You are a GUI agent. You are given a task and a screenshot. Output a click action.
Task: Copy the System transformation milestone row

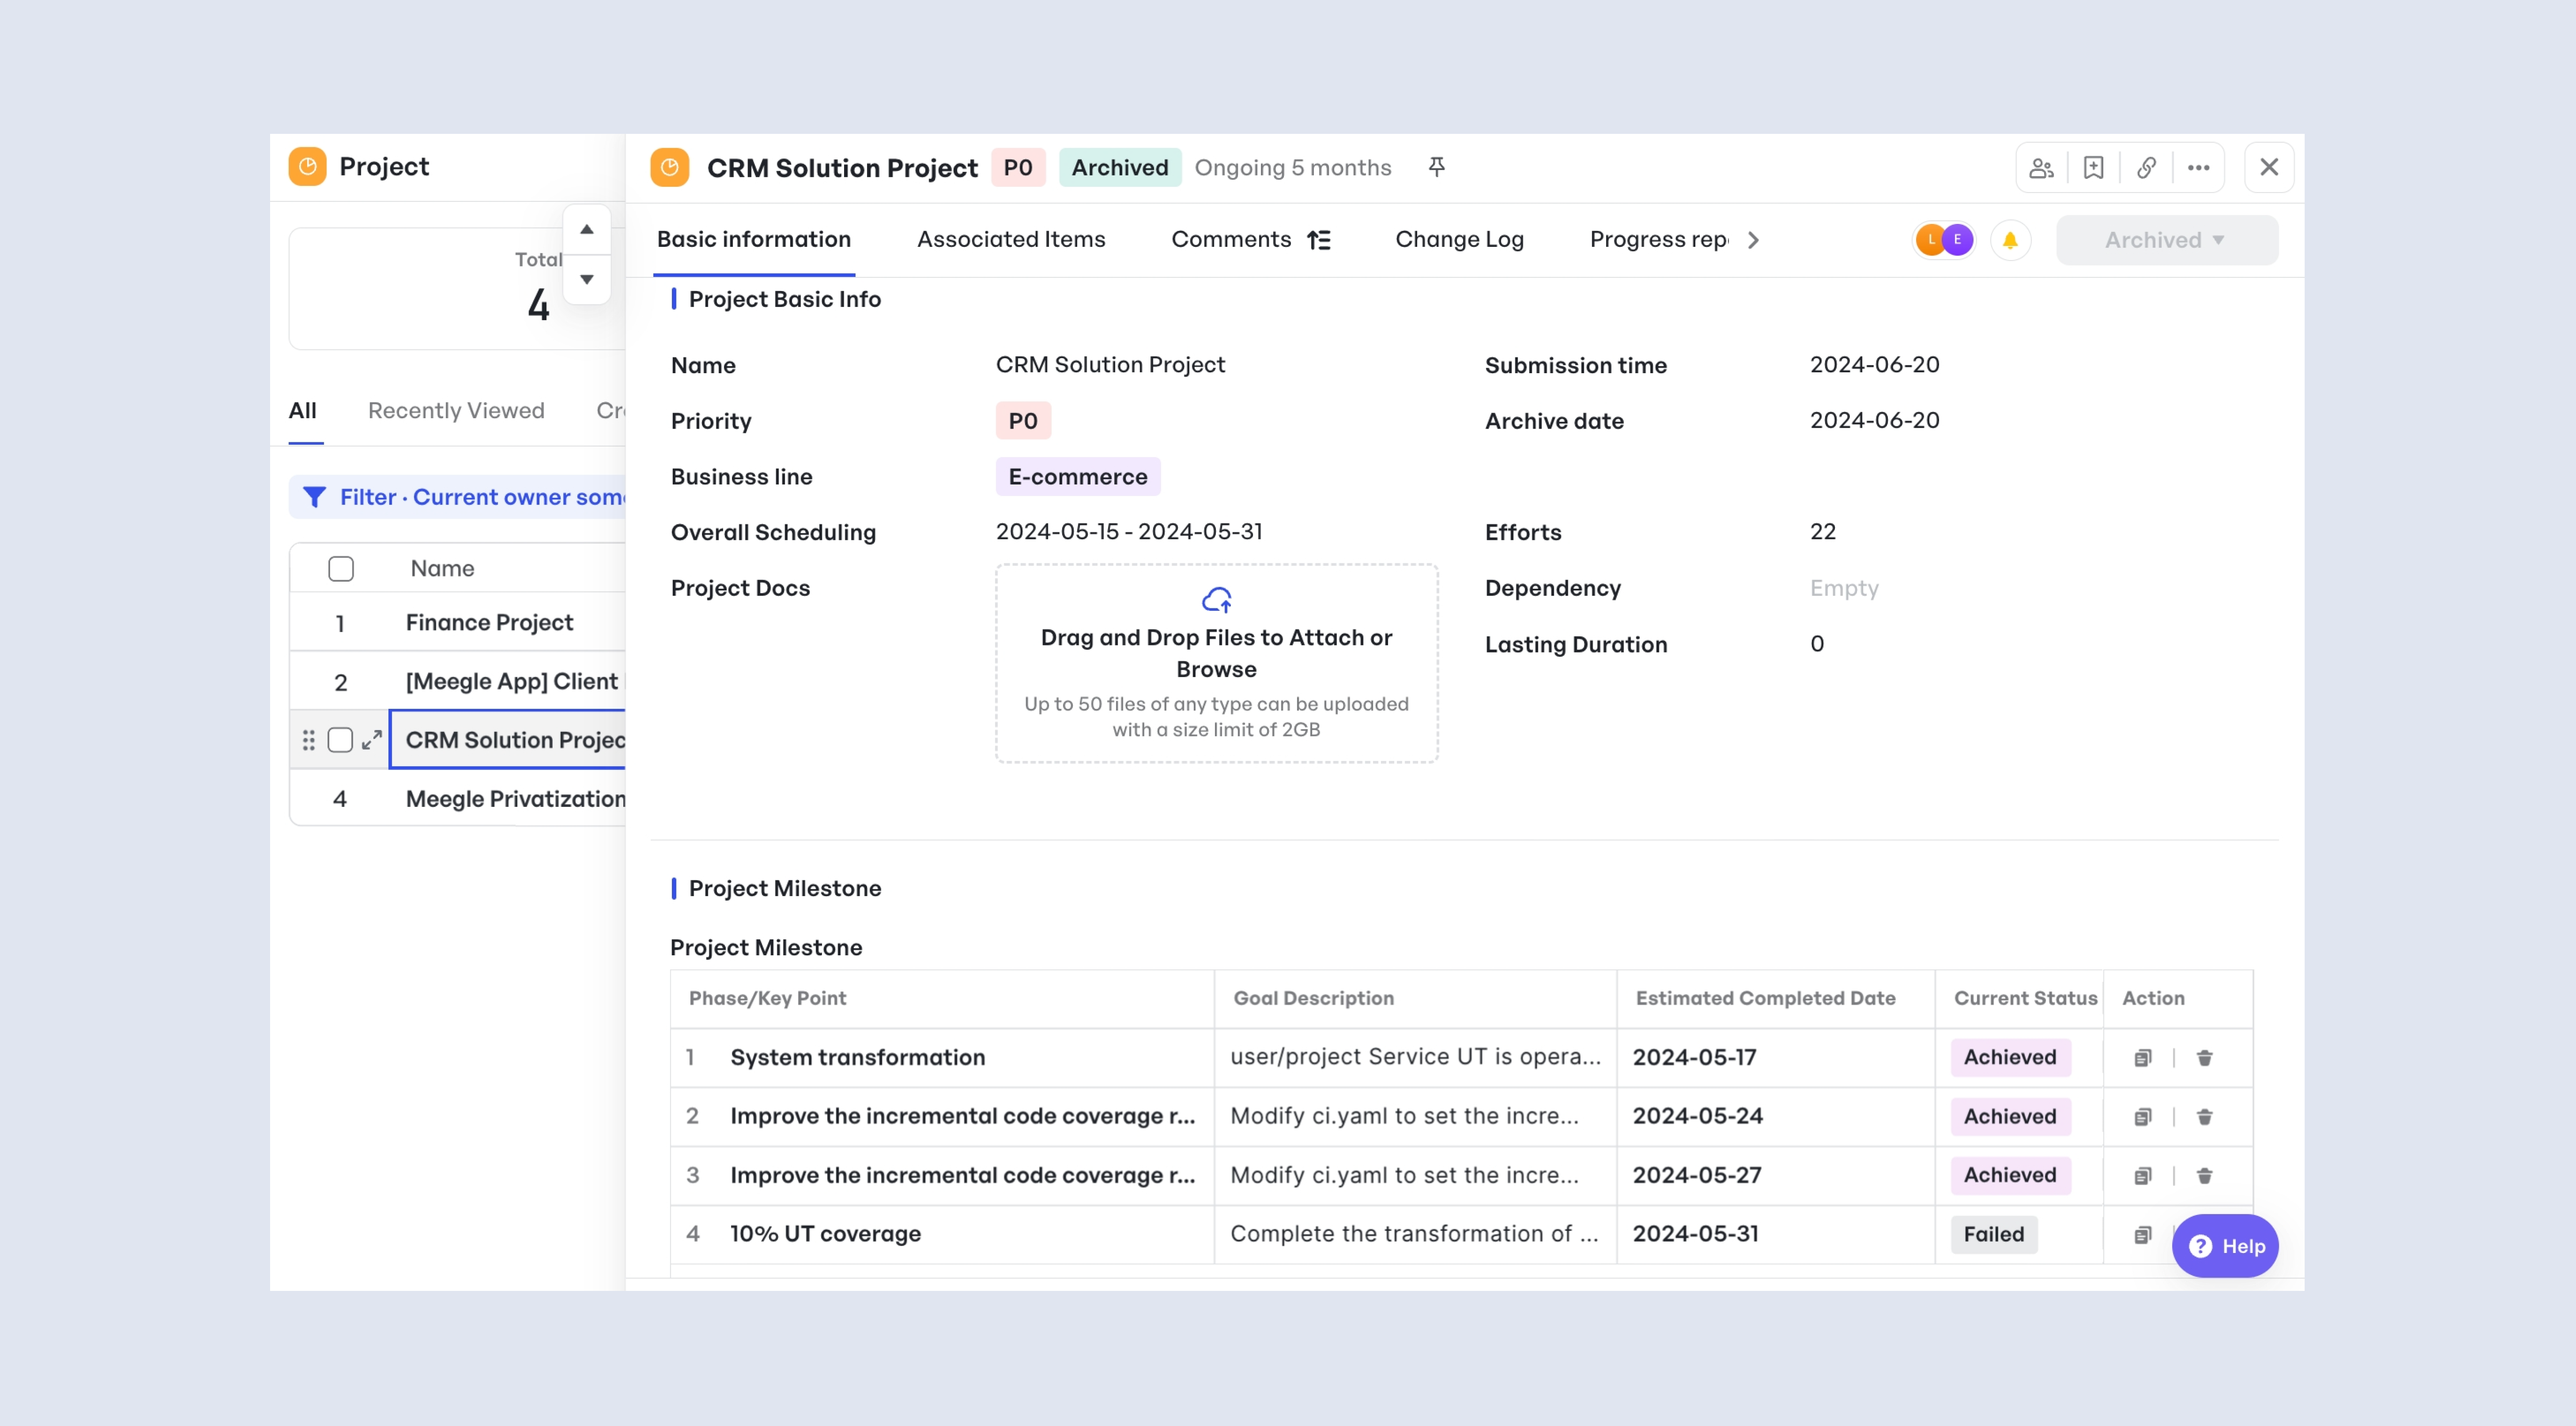(x=2142, y=1058)
